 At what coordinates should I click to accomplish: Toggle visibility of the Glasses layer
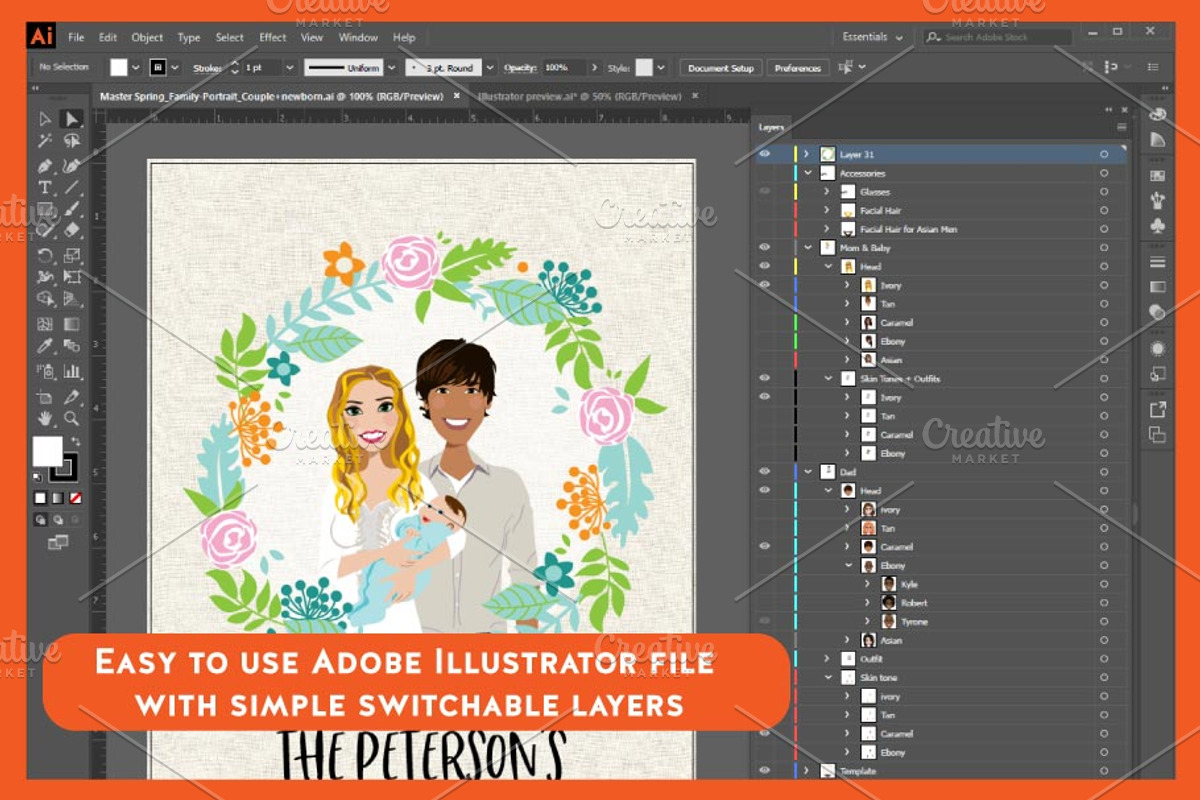tap(765, 191)
